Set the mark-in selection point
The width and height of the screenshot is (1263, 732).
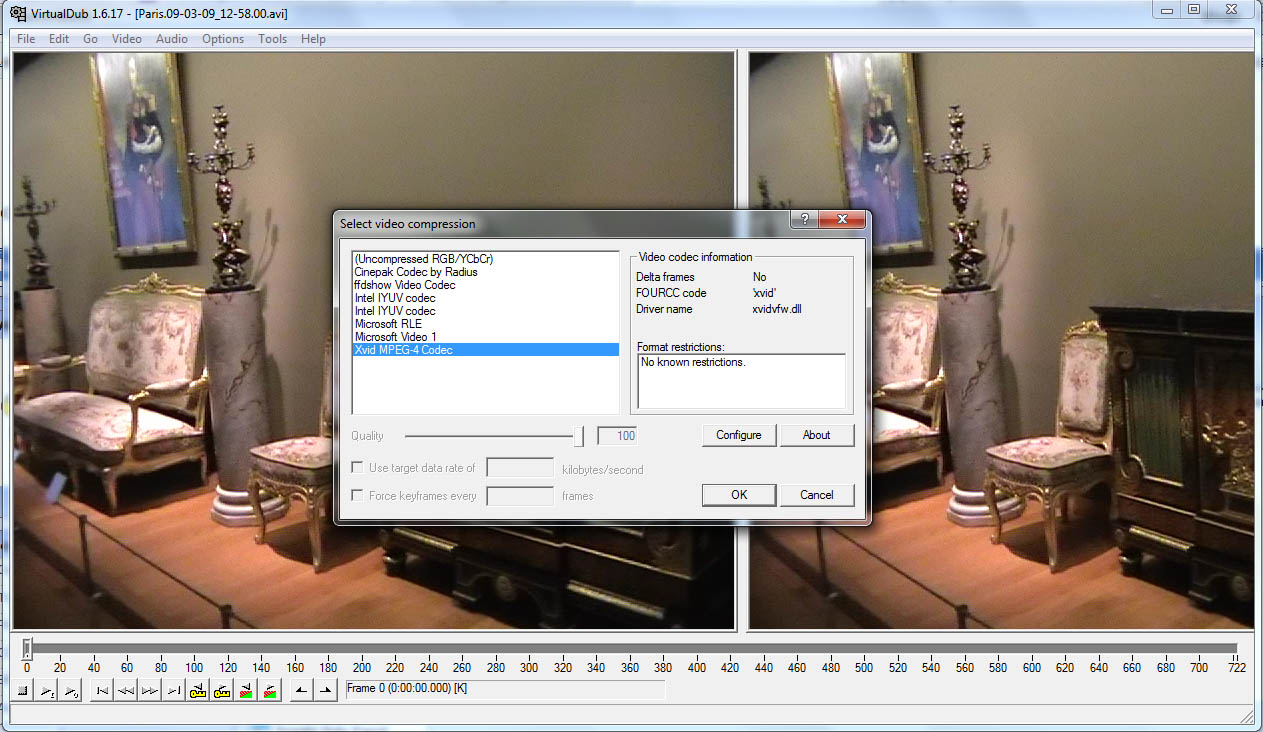tap(301, 691)
